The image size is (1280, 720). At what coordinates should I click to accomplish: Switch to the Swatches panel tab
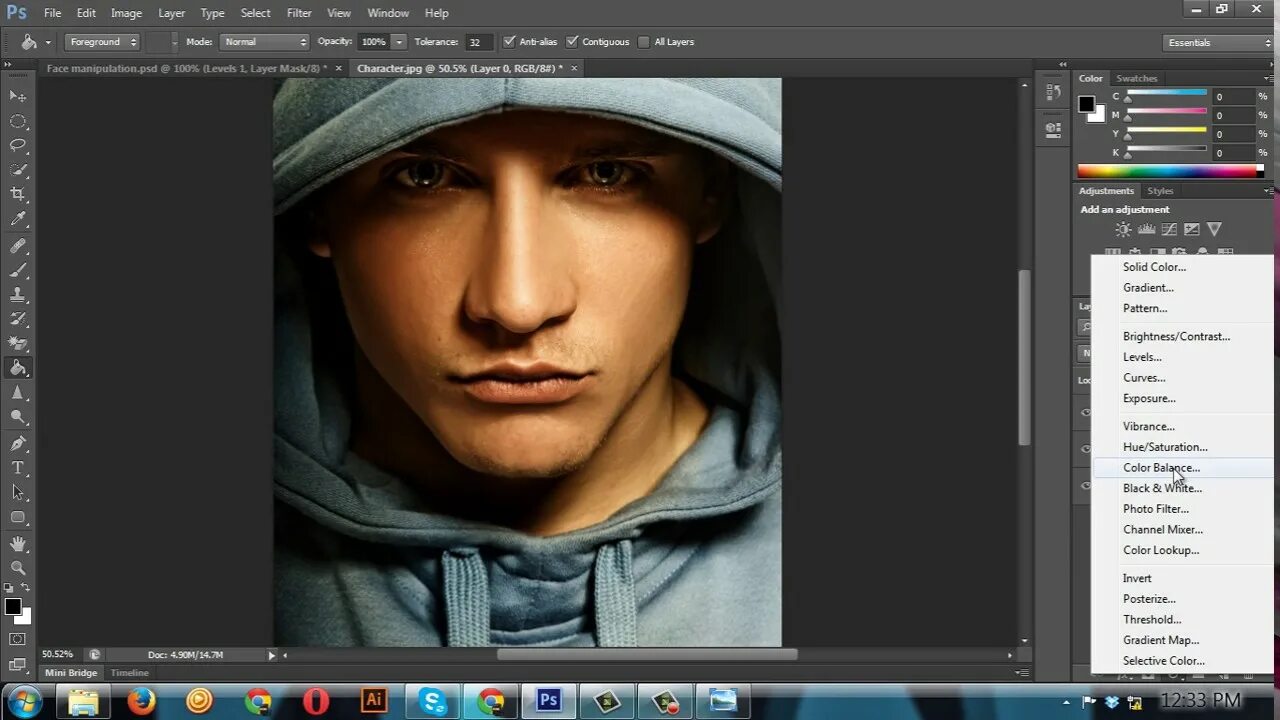1136,78
